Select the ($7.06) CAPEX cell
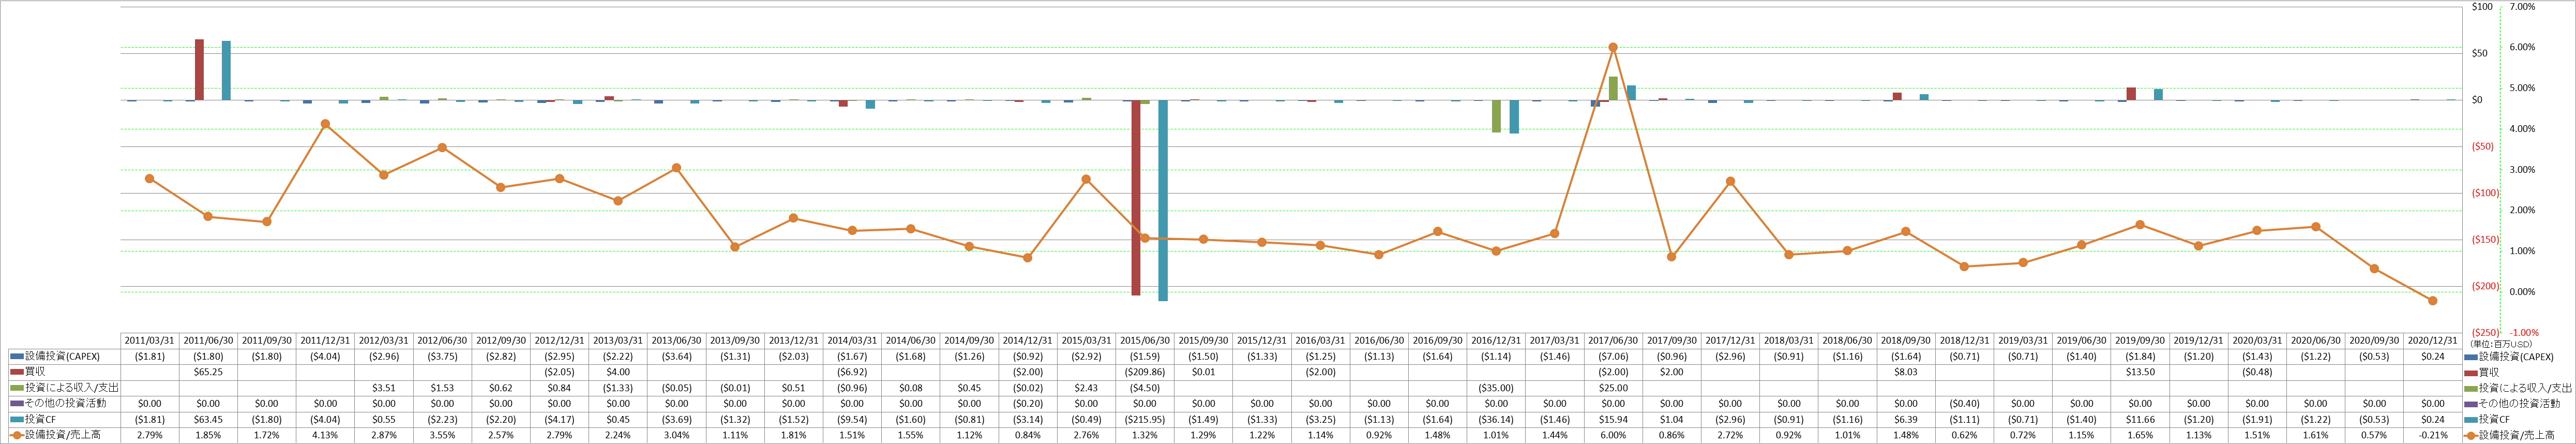Screen dimensions: 2576x444 pyautogui.click(x=1613, y=356)
